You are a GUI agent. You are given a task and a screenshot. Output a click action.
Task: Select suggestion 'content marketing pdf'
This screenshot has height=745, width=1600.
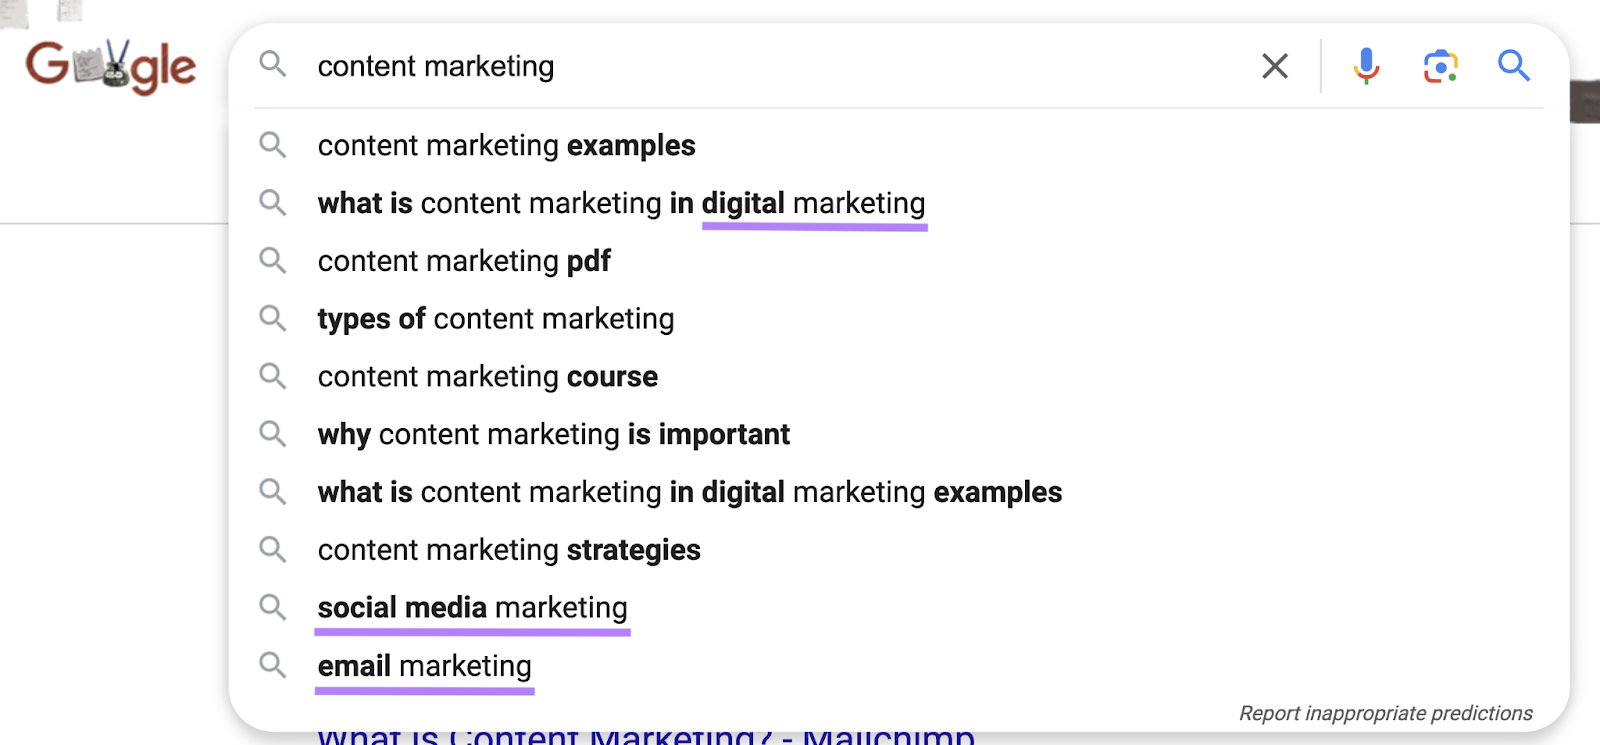point(463,261)
